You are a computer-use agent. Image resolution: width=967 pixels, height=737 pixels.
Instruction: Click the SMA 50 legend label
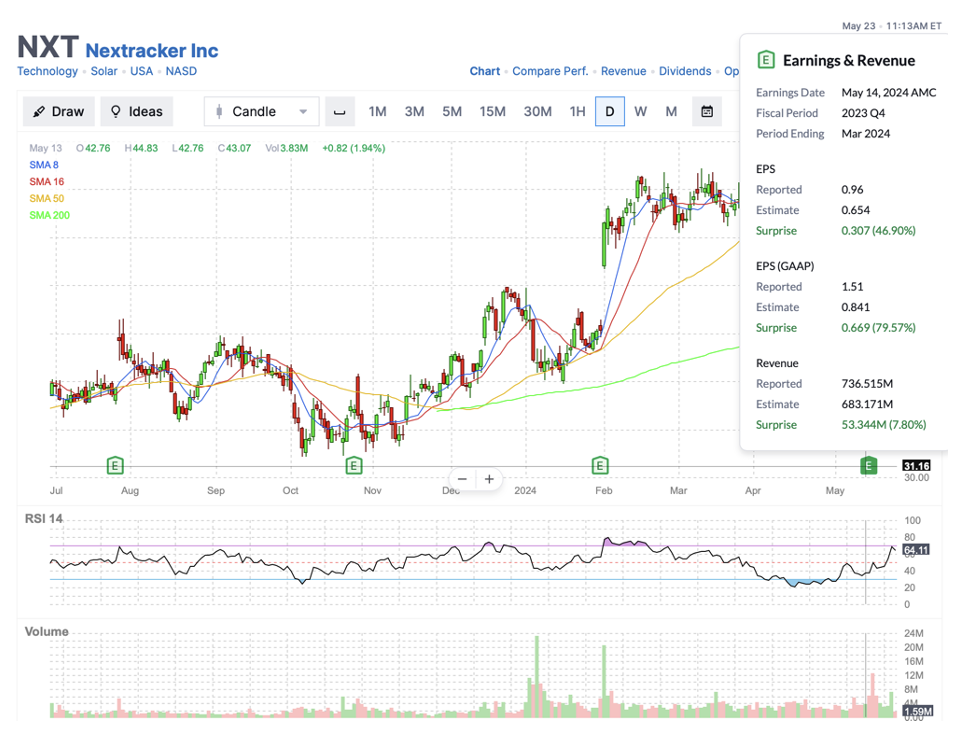pyautogui.click(x=47, y=198)
